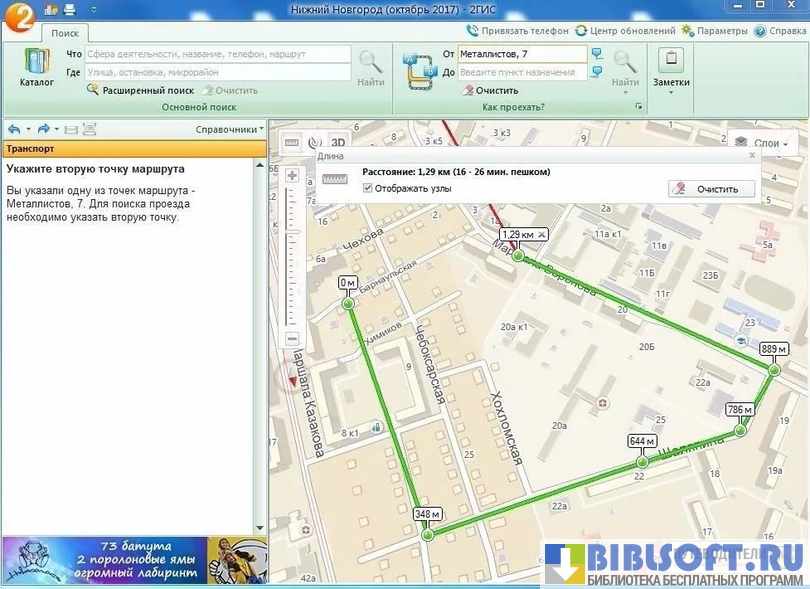The image size is (810, 589).
Task: Open Расширенный поиск advanced search
Action: click(x=140, y=90)
